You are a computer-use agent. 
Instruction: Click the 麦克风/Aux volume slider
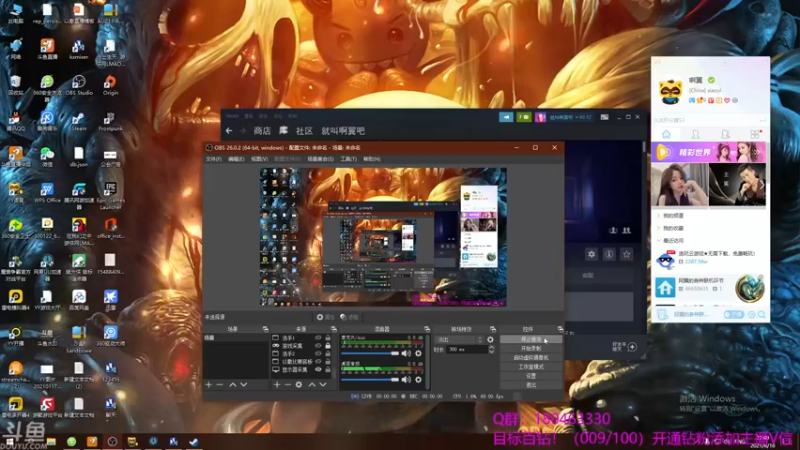coord(370,353)
